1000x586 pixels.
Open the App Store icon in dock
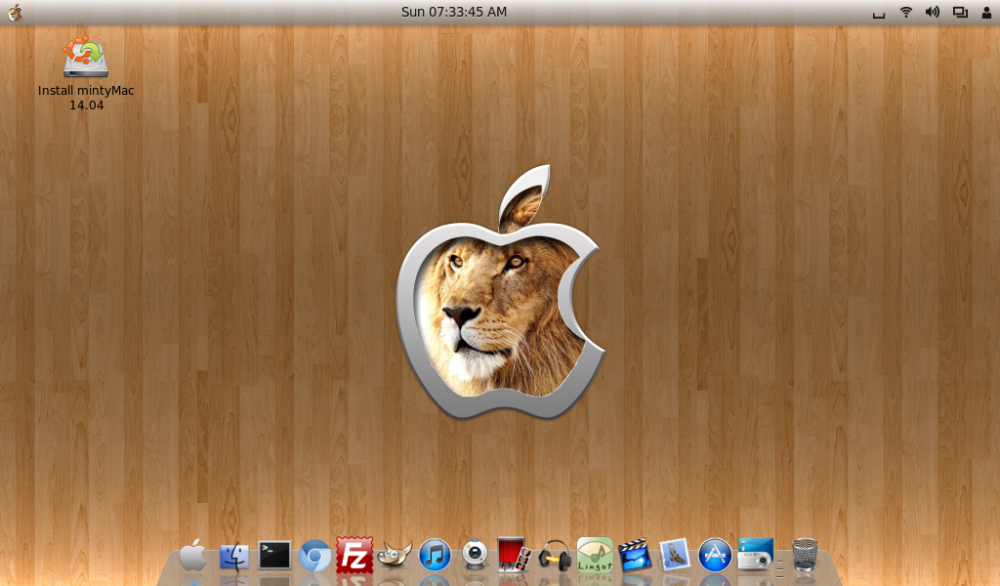[x=715, y=555]
